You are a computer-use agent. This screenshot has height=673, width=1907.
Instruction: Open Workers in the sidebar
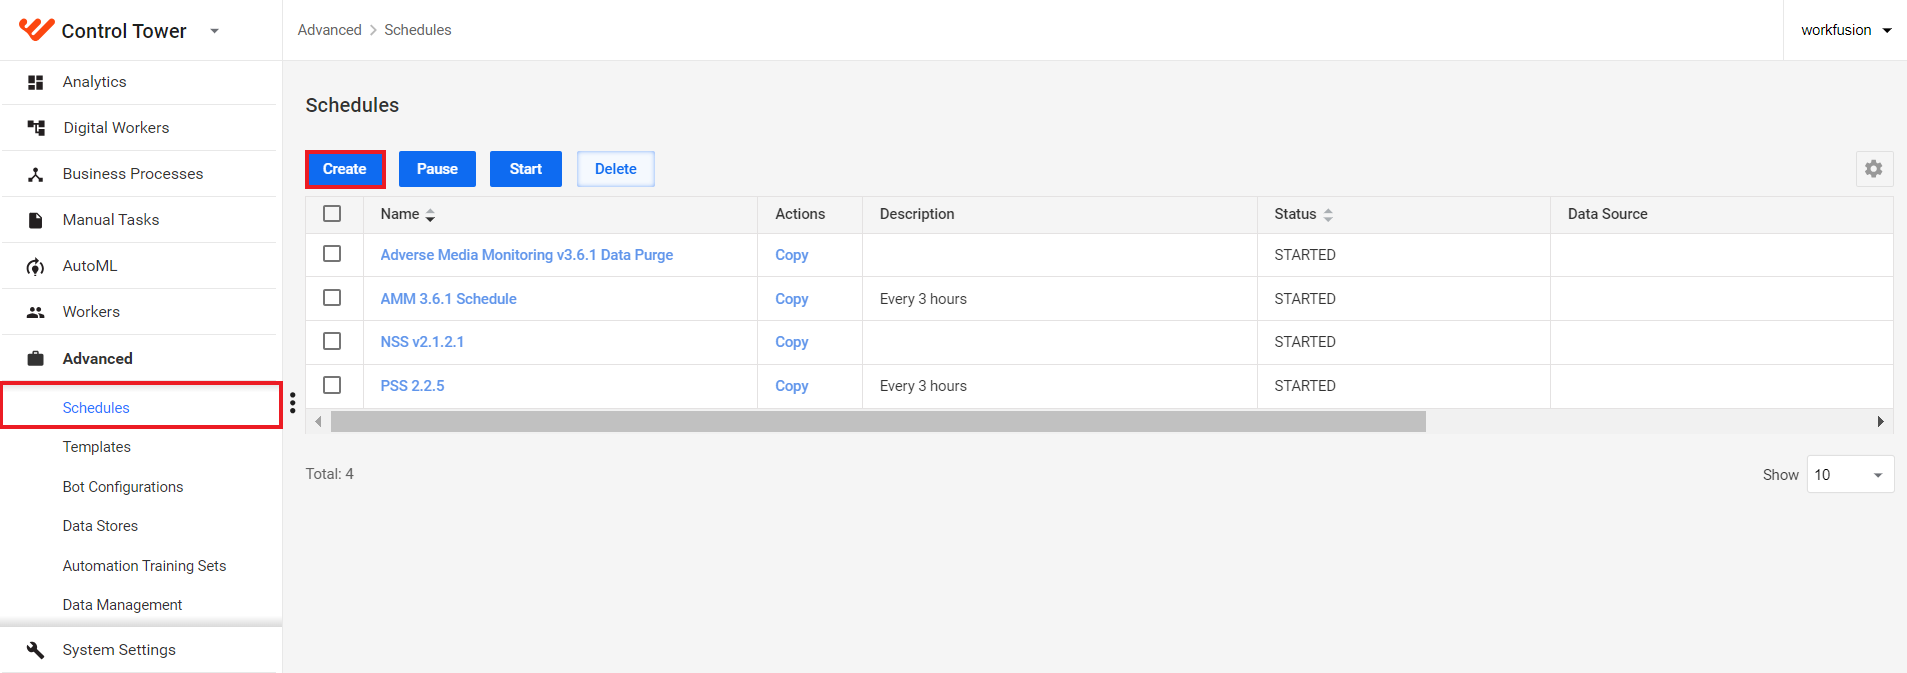(91, 312)
